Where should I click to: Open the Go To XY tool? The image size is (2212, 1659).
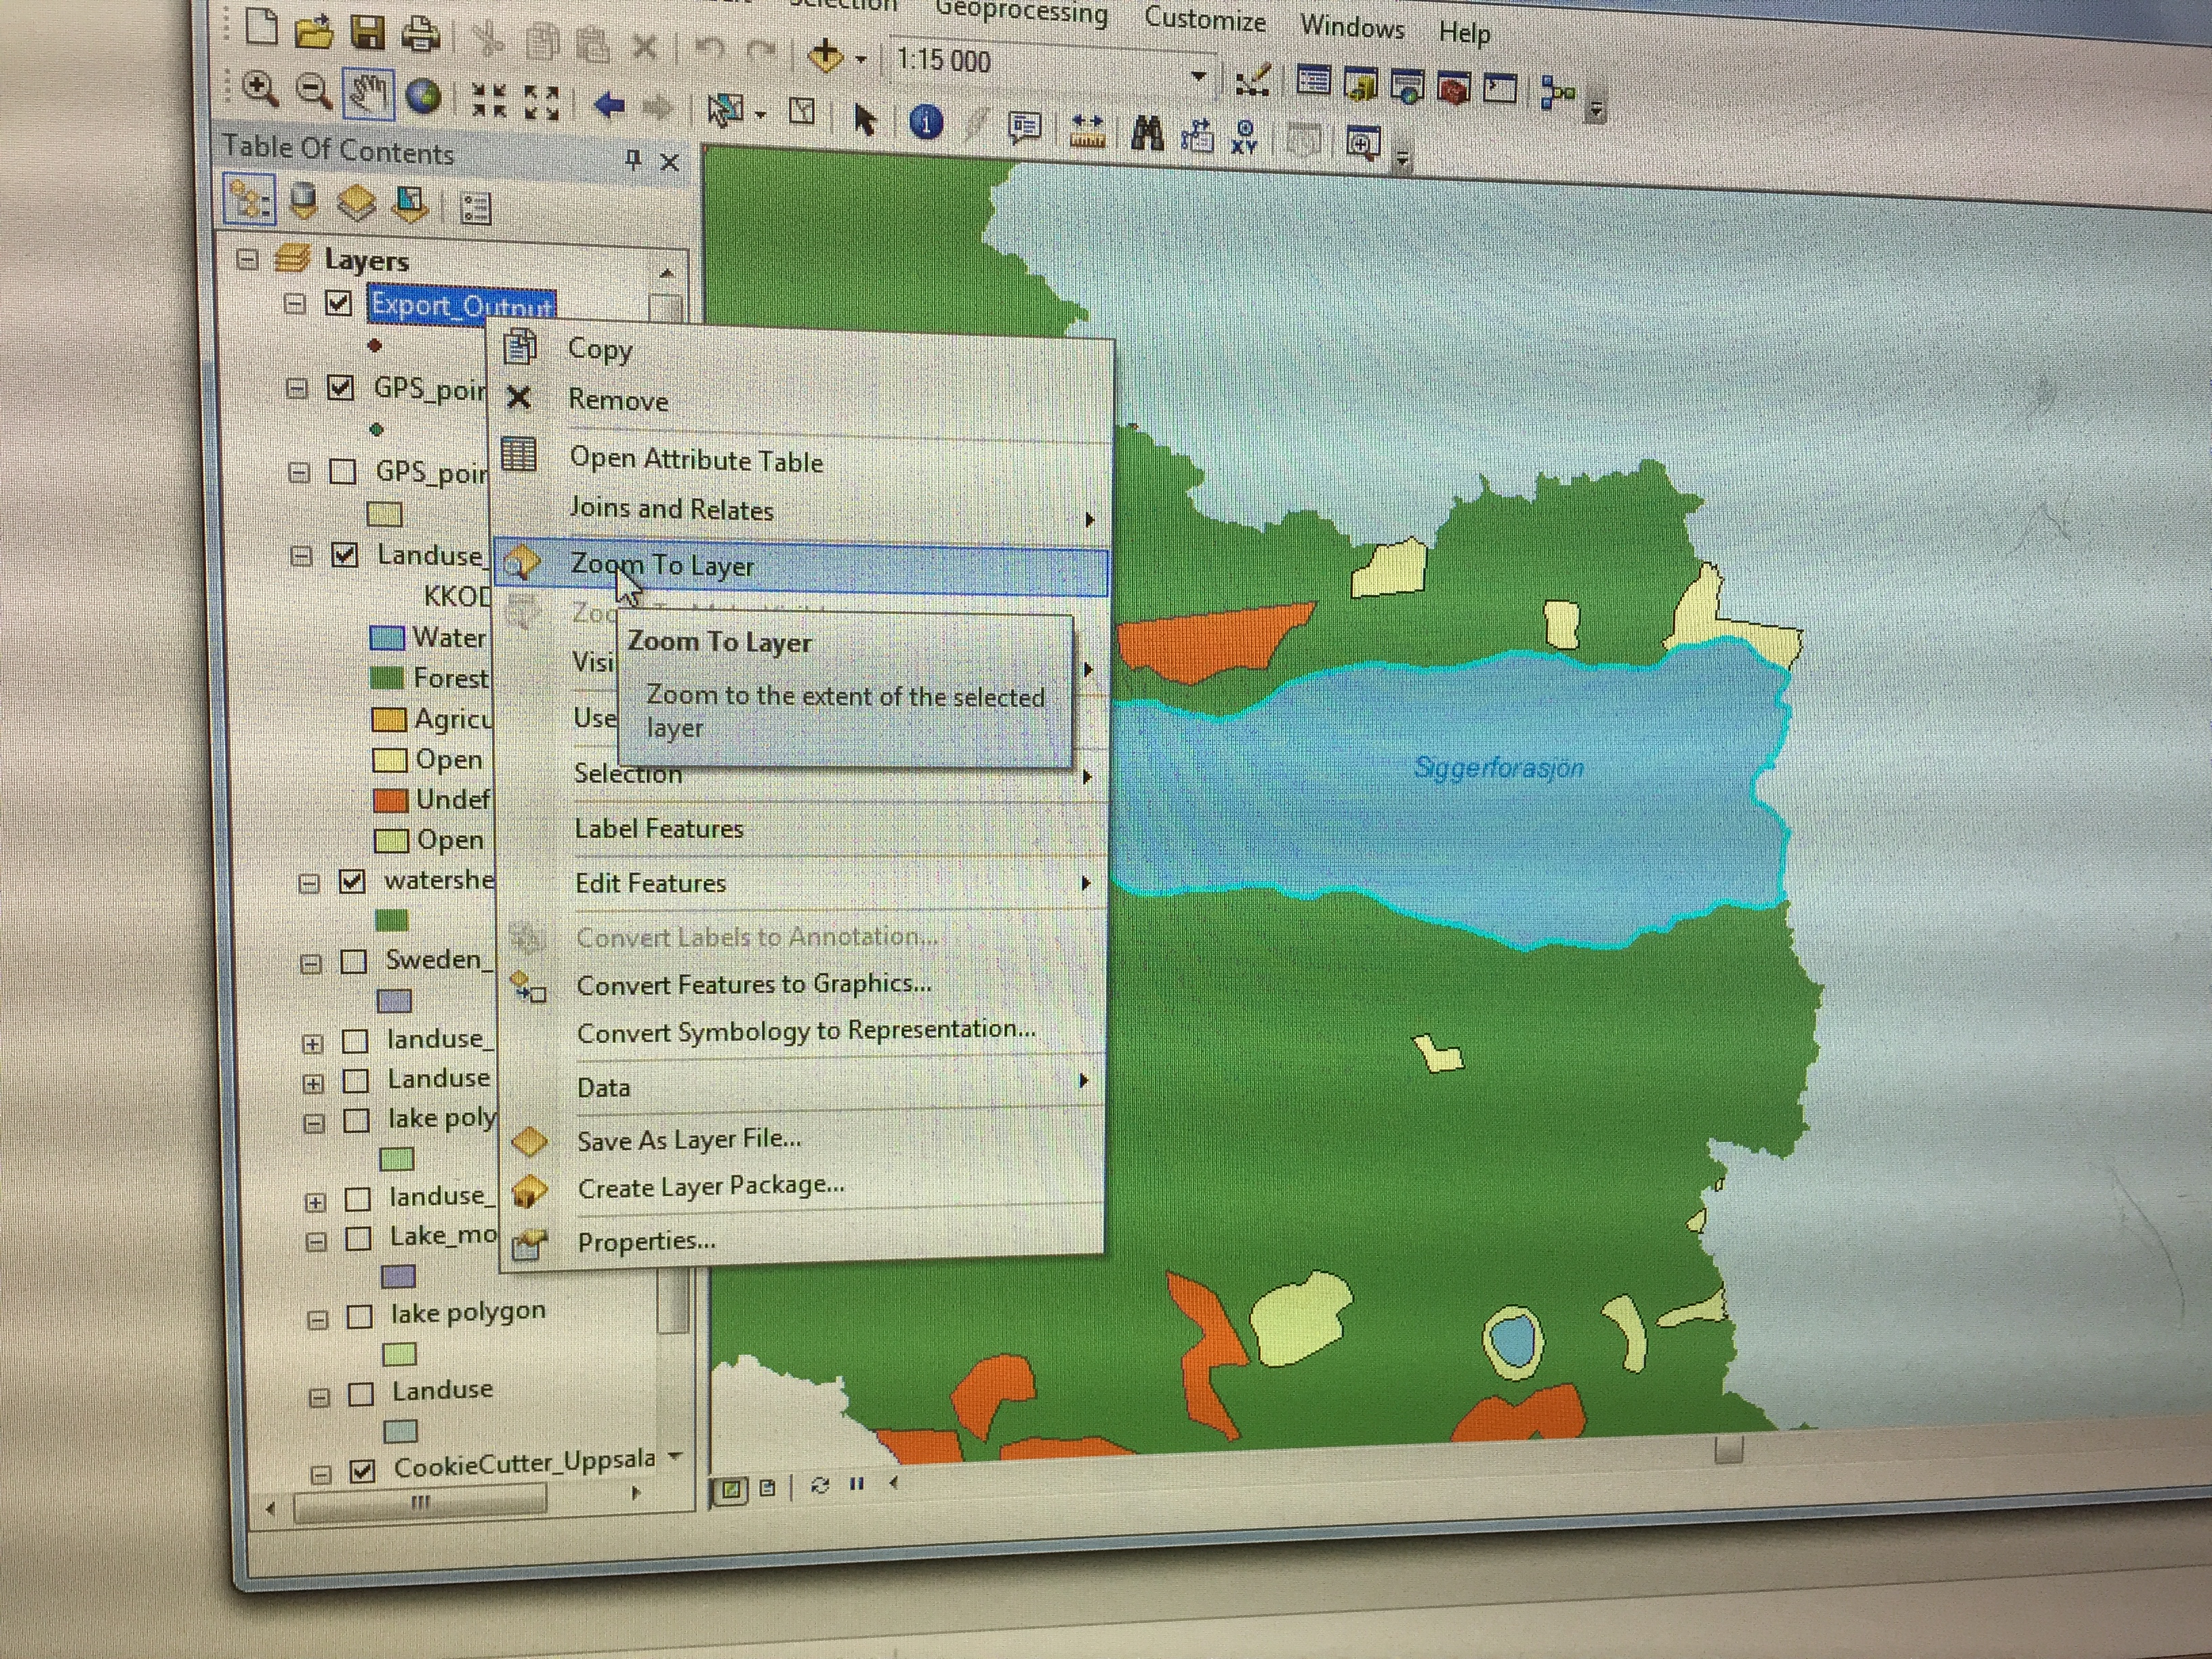click(x=1244, y=137)
